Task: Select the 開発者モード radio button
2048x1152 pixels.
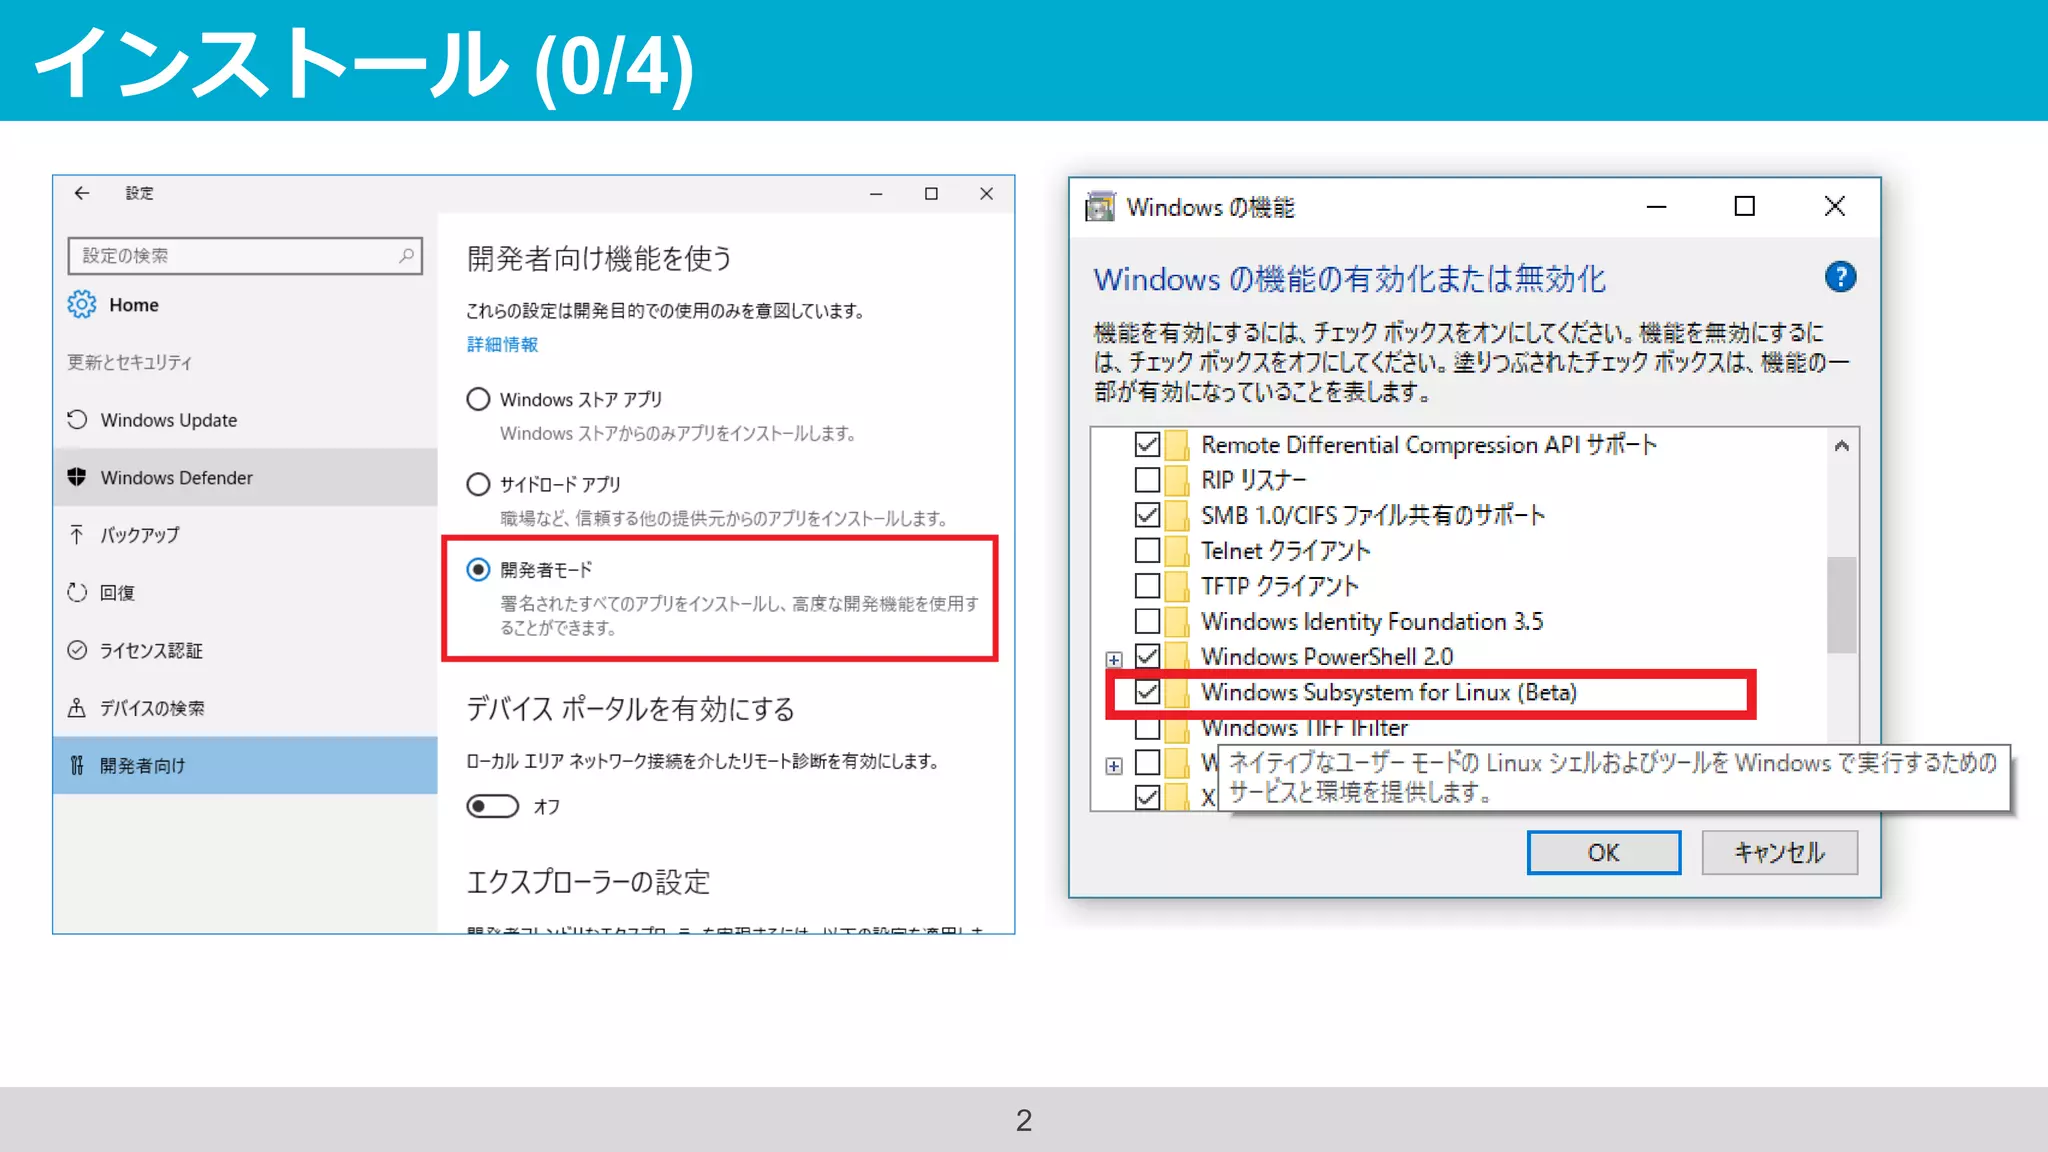Action: pos(478,570)
